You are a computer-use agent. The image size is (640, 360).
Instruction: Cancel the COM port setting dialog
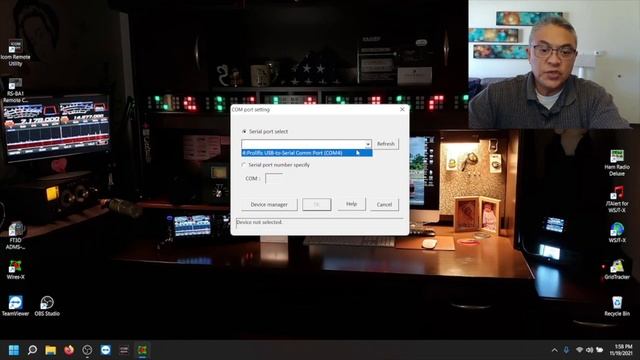tap(384, 204)
